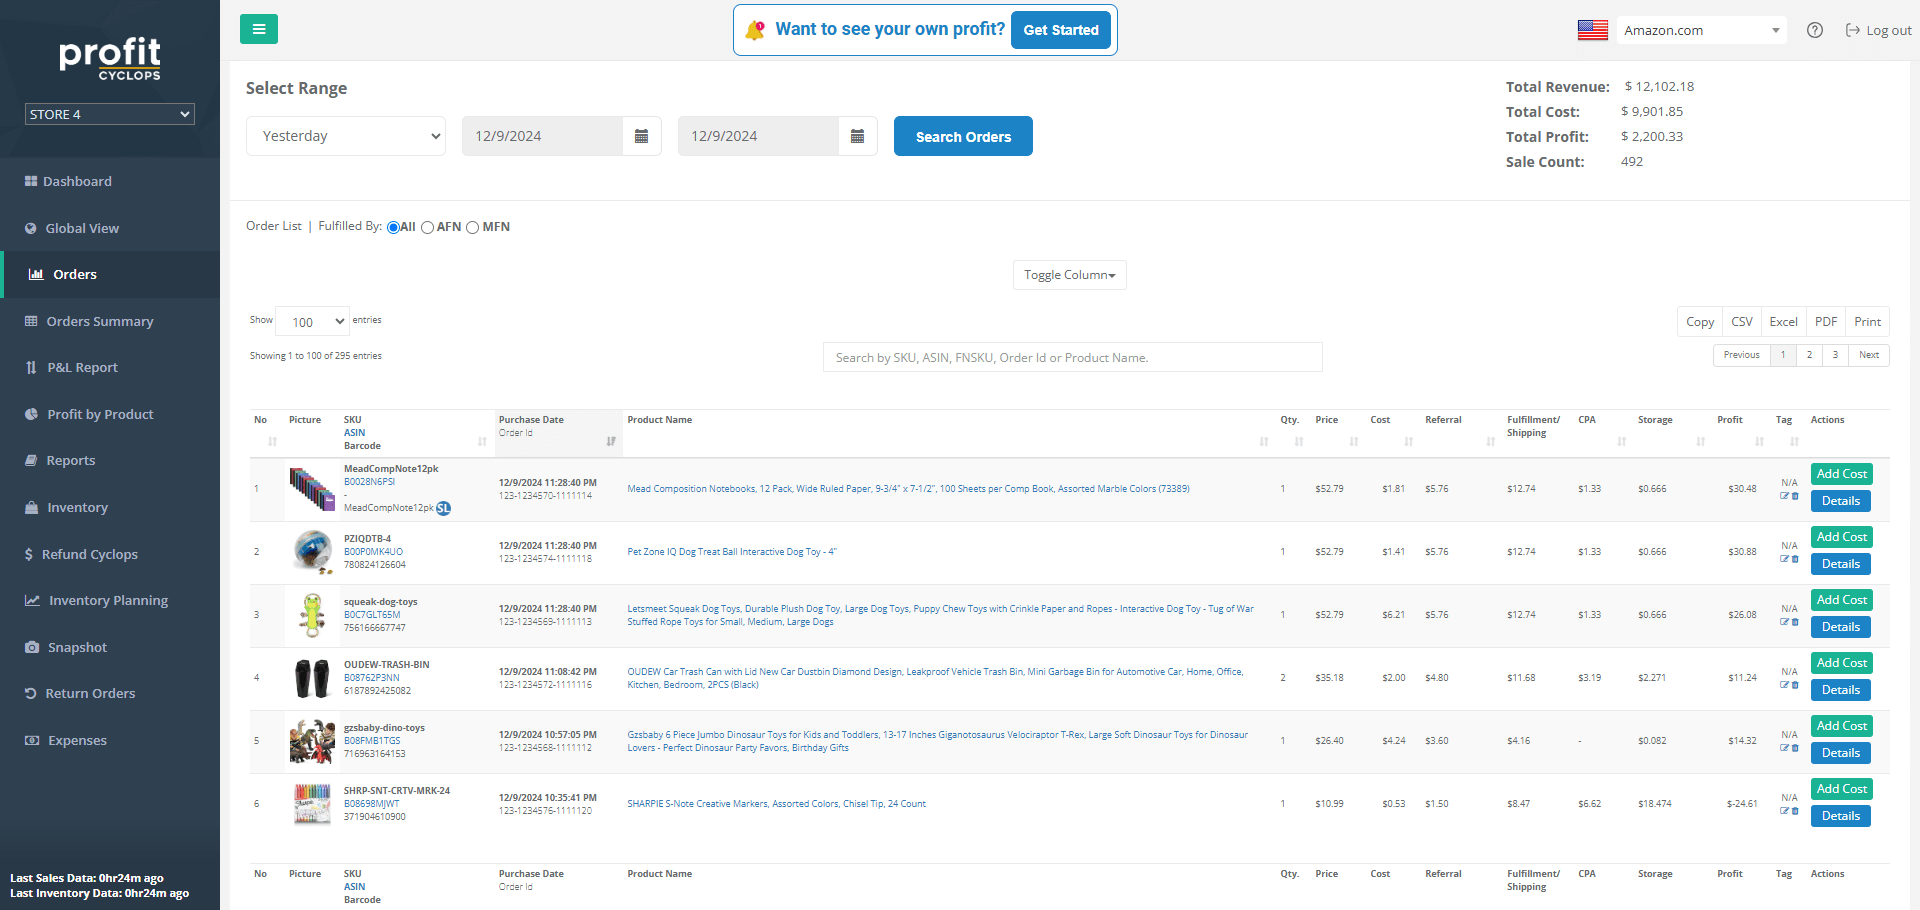The image size is (1920, 910).
Task: Export the table as Excel
Action: tap(1783, 321)
